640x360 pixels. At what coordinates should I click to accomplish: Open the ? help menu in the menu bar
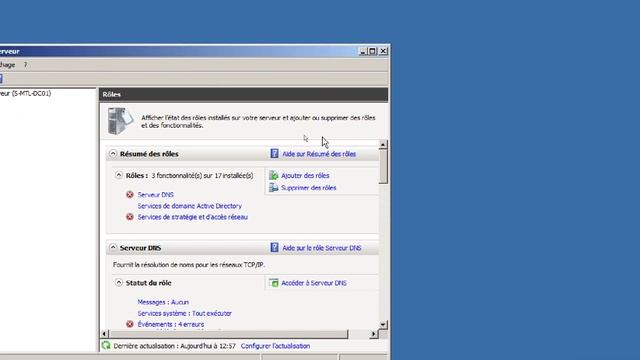point(25,64)
